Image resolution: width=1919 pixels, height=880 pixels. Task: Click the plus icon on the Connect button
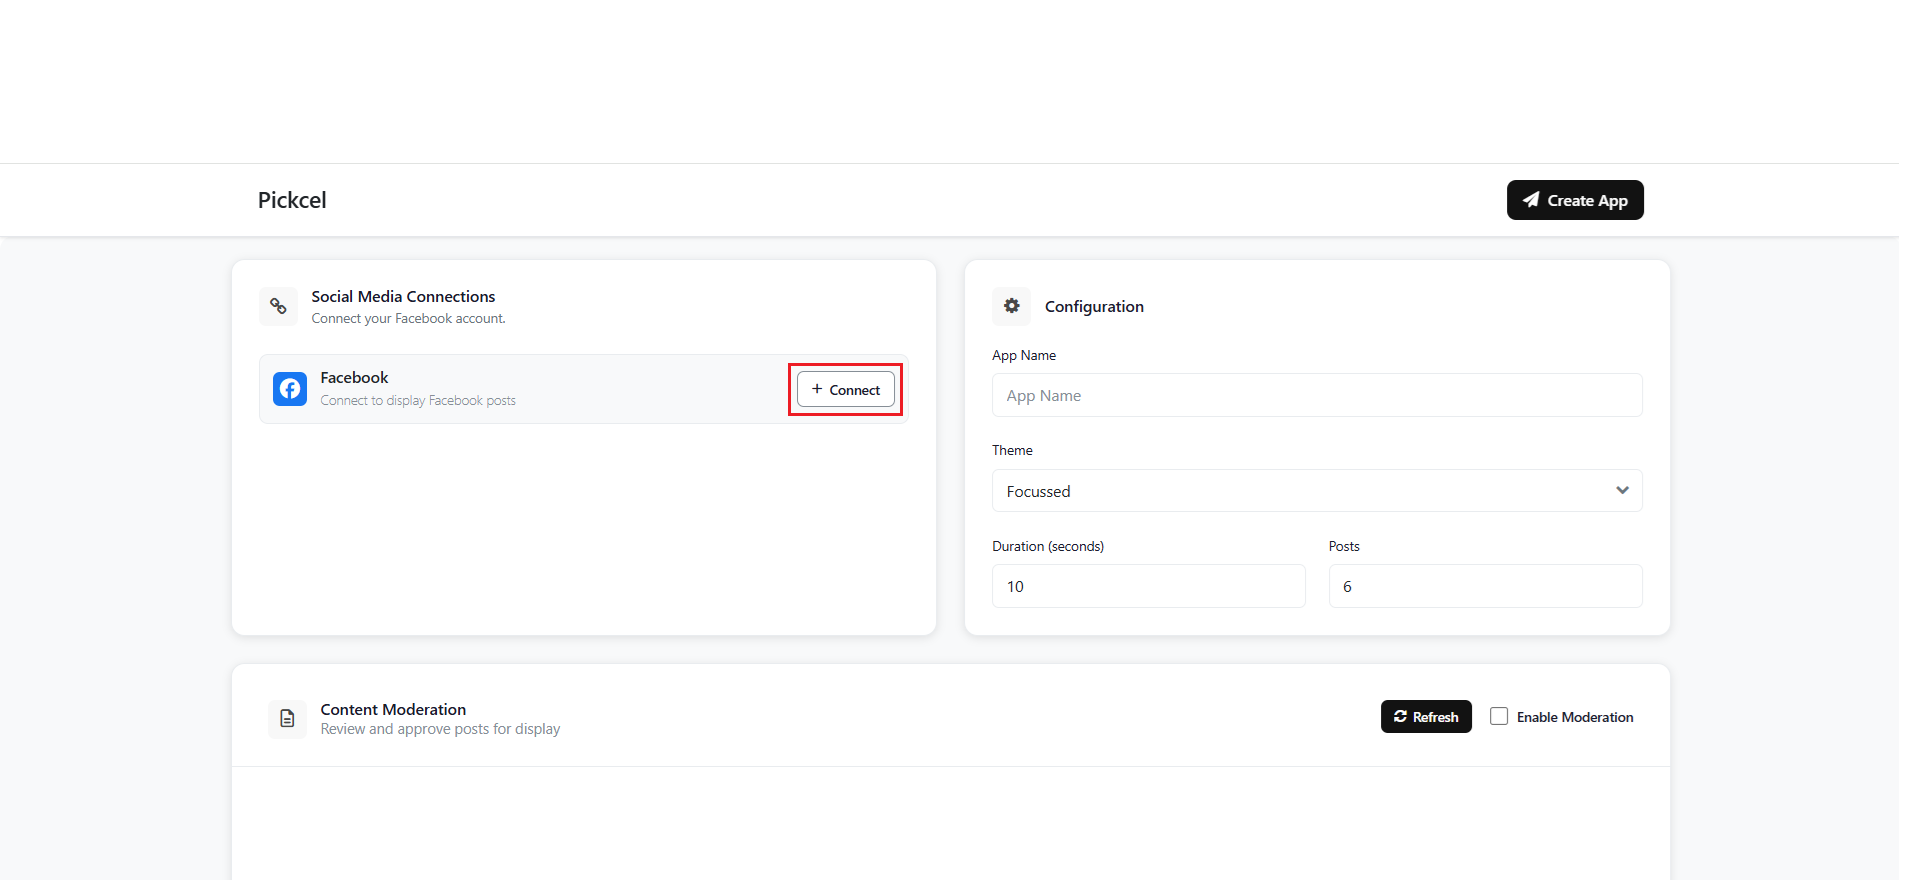click(817, 389)
